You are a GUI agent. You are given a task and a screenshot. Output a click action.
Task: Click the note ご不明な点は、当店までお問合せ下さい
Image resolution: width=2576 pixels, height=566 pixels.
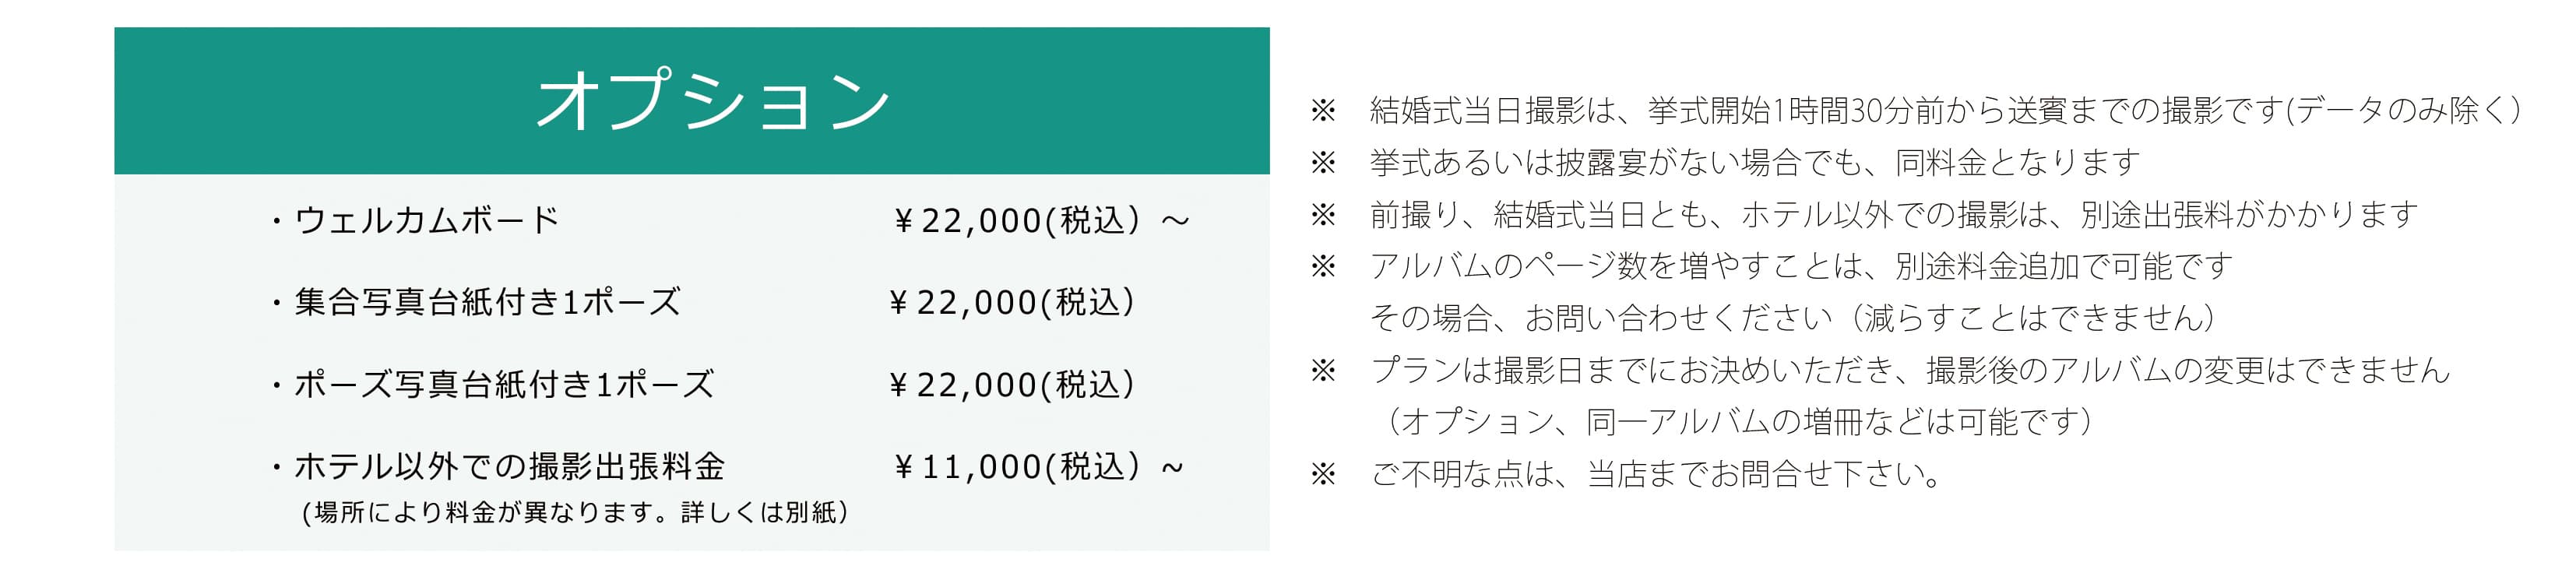1656,474
